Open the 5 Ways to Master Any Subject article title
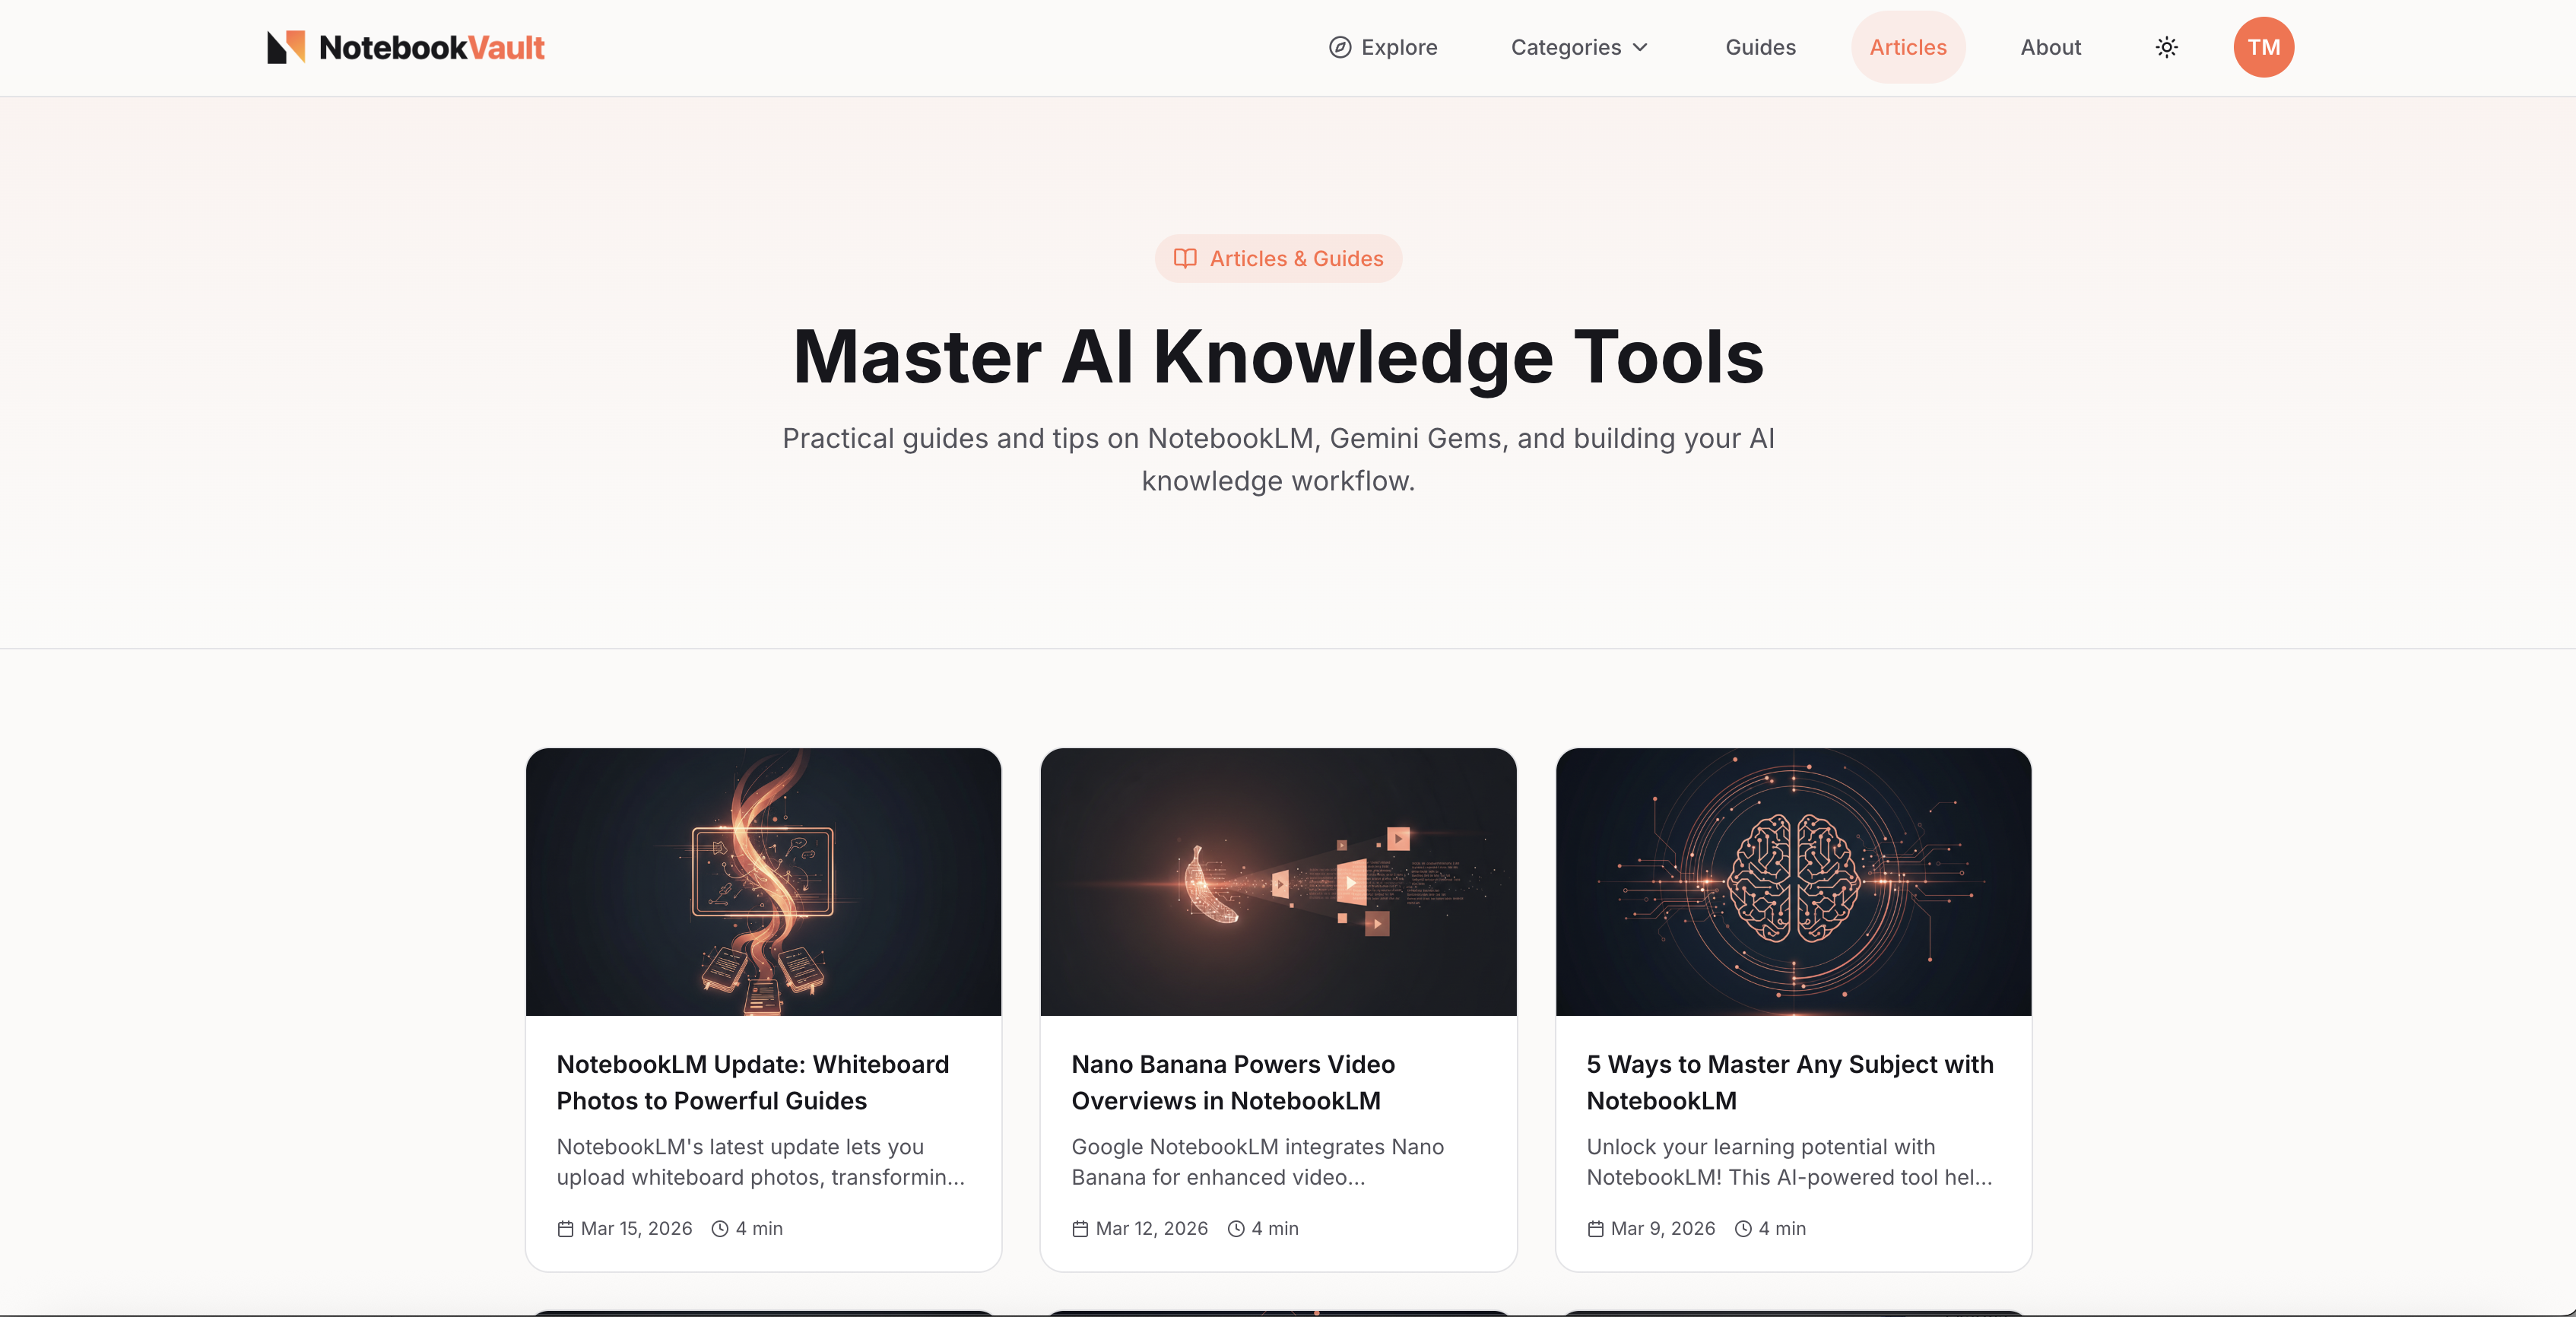Viewport: 2576px width, 1317px height. (1789, 1082)
